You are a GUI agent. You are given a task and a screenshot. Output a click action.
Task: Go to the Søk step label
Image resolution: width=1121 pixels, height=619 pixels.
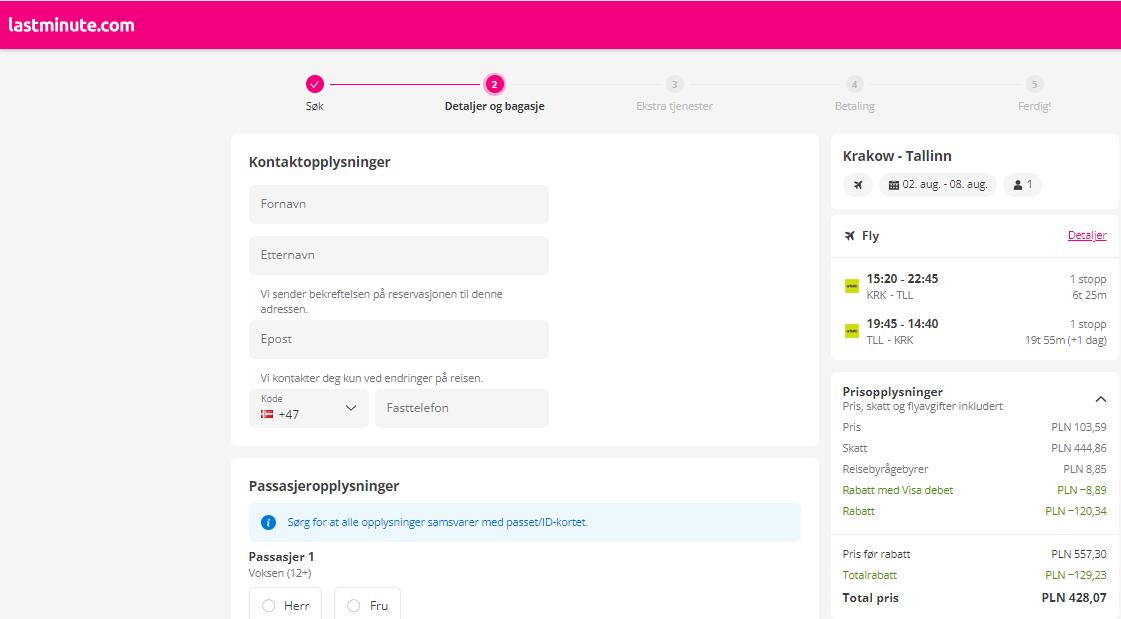tap(315, 106)
